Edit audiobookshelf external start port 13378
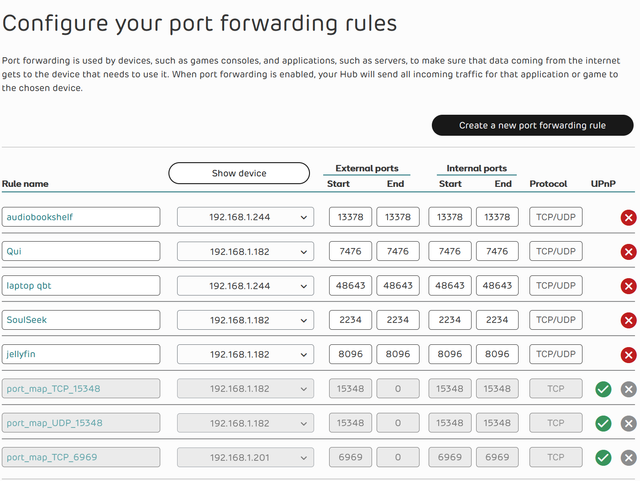640x481 pixels. [350, 217]
